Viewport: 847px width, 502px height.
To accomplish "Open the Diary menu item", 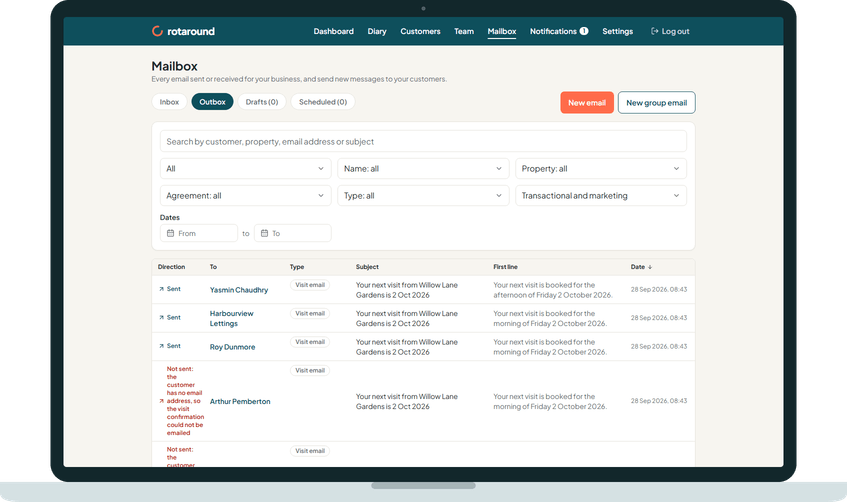I will [377, 31].
